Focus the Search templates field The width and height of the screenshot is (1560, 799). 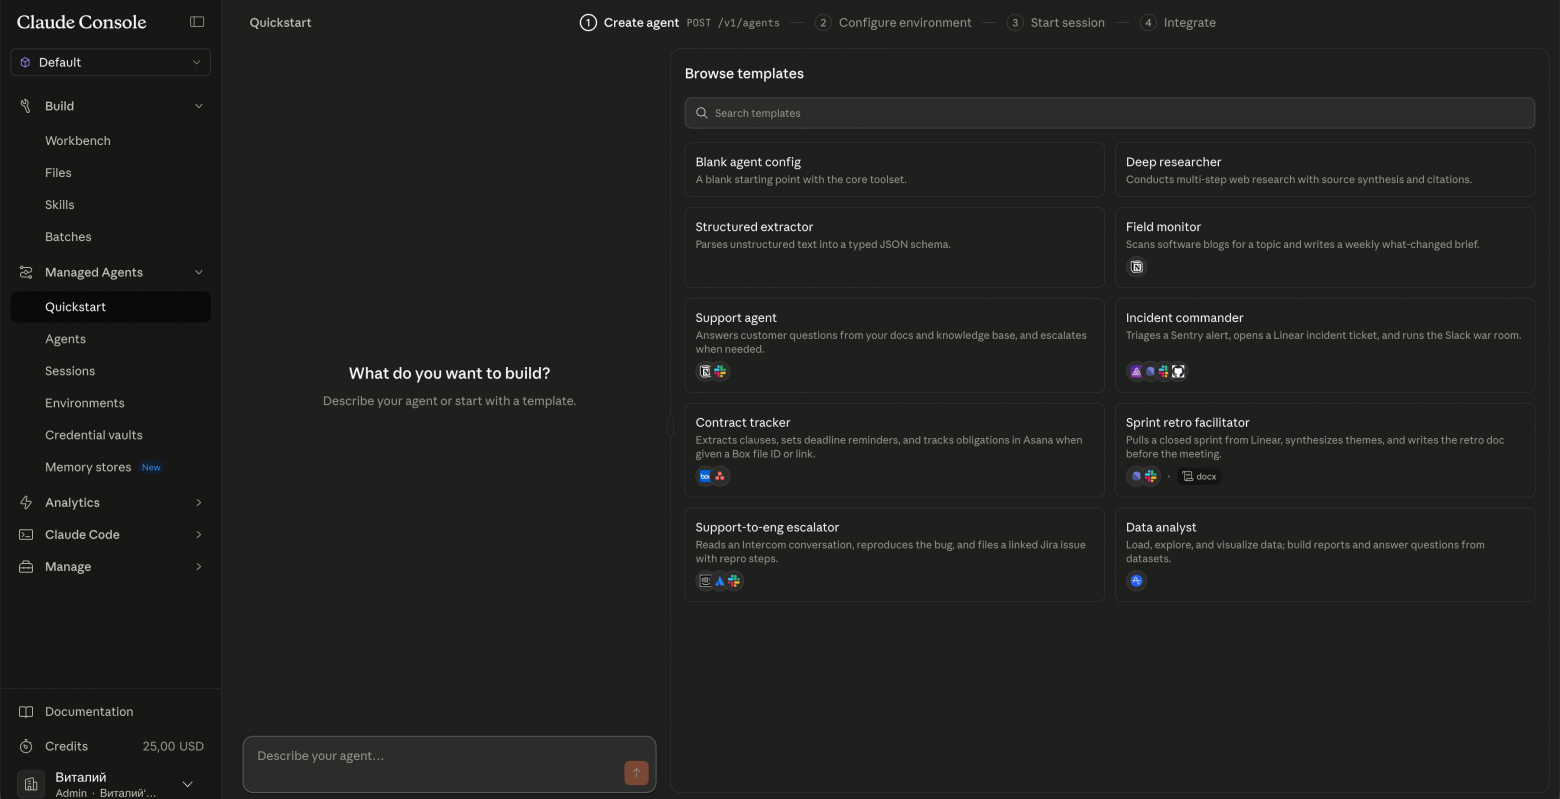tap(1109, 113)
